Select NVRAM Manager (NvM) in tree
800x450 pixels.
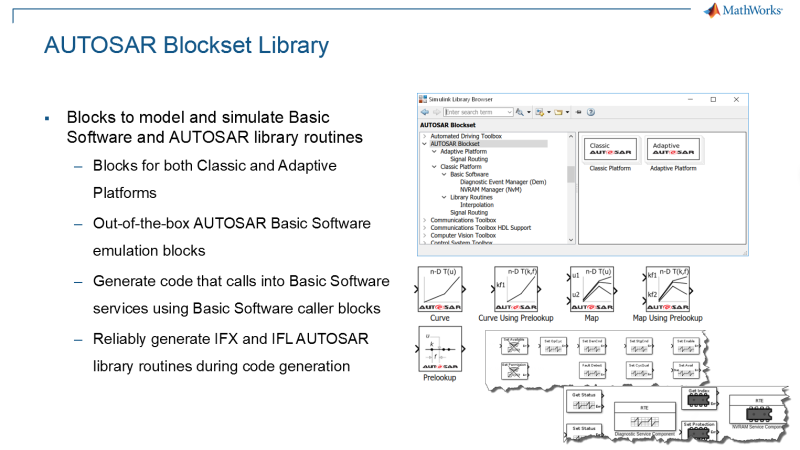pos(491,190)
